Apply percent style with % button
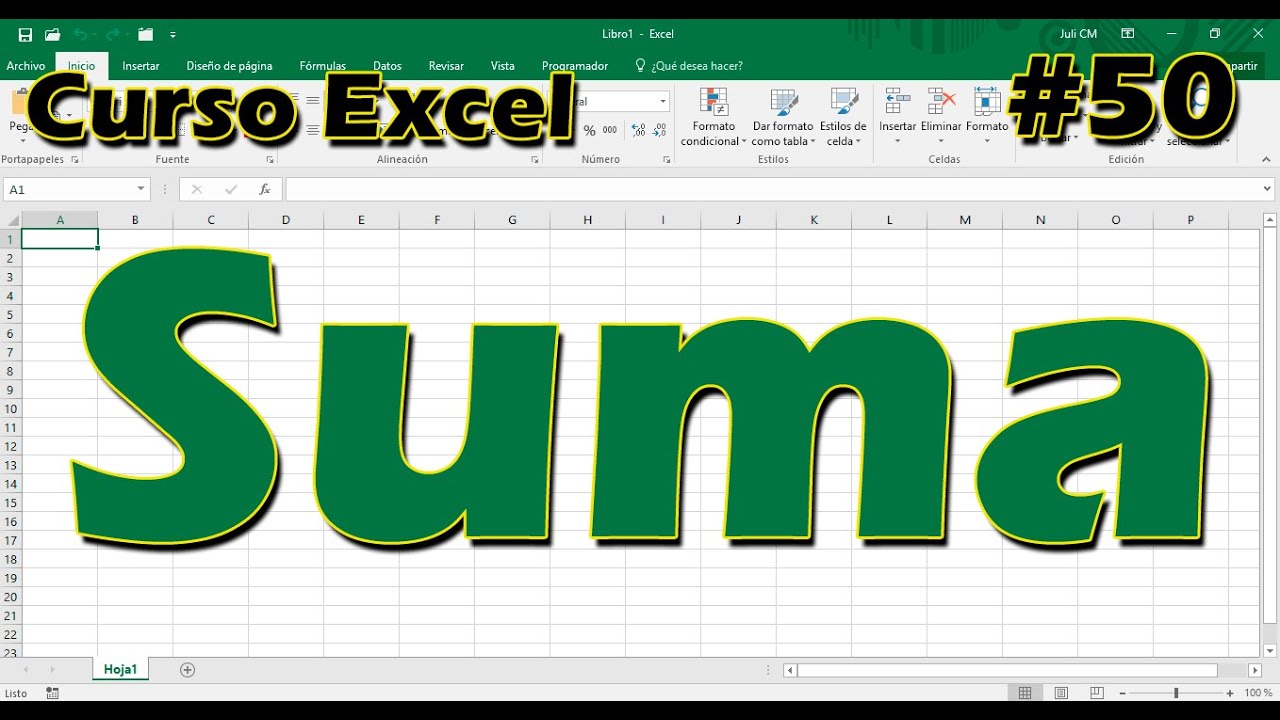The image size is (1280, 720). click(589, 130)
